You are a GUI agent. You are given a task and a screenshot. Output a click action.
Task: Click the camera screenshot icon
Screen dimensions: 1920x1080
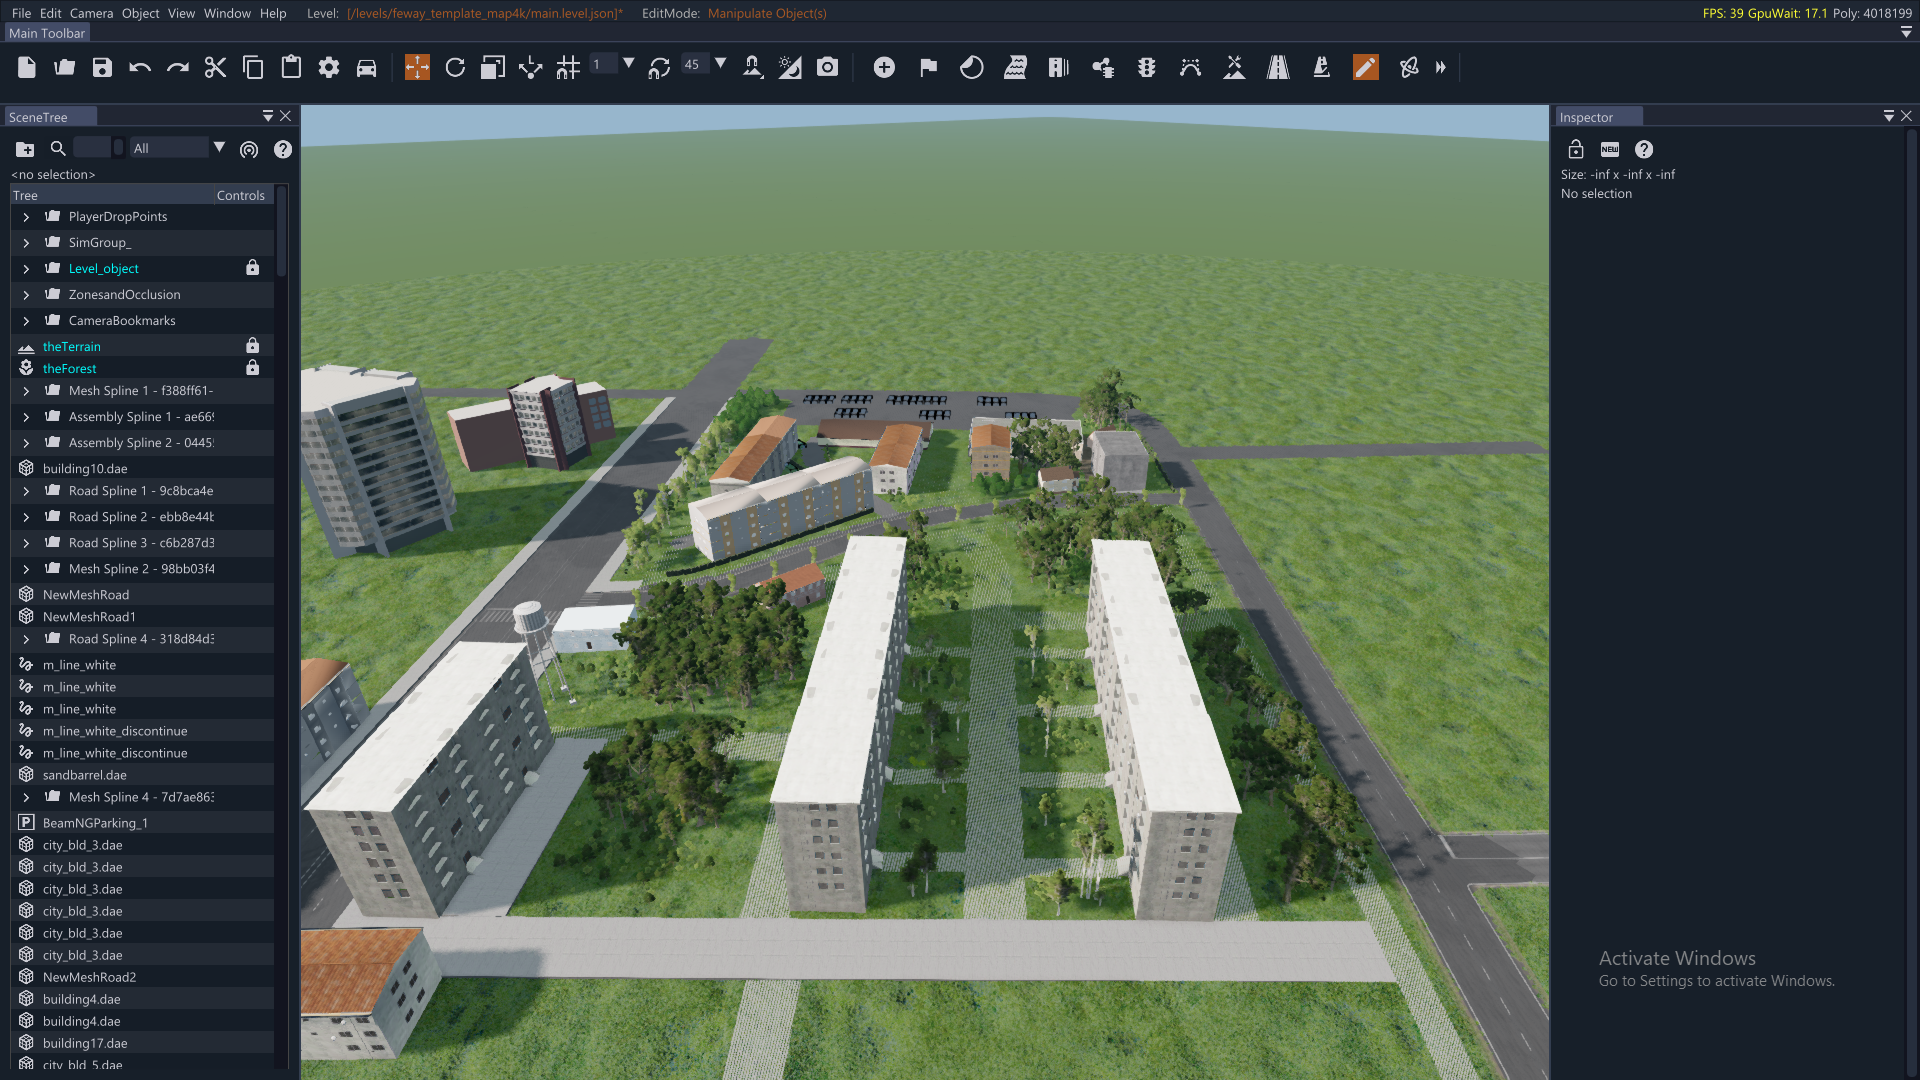827,67
